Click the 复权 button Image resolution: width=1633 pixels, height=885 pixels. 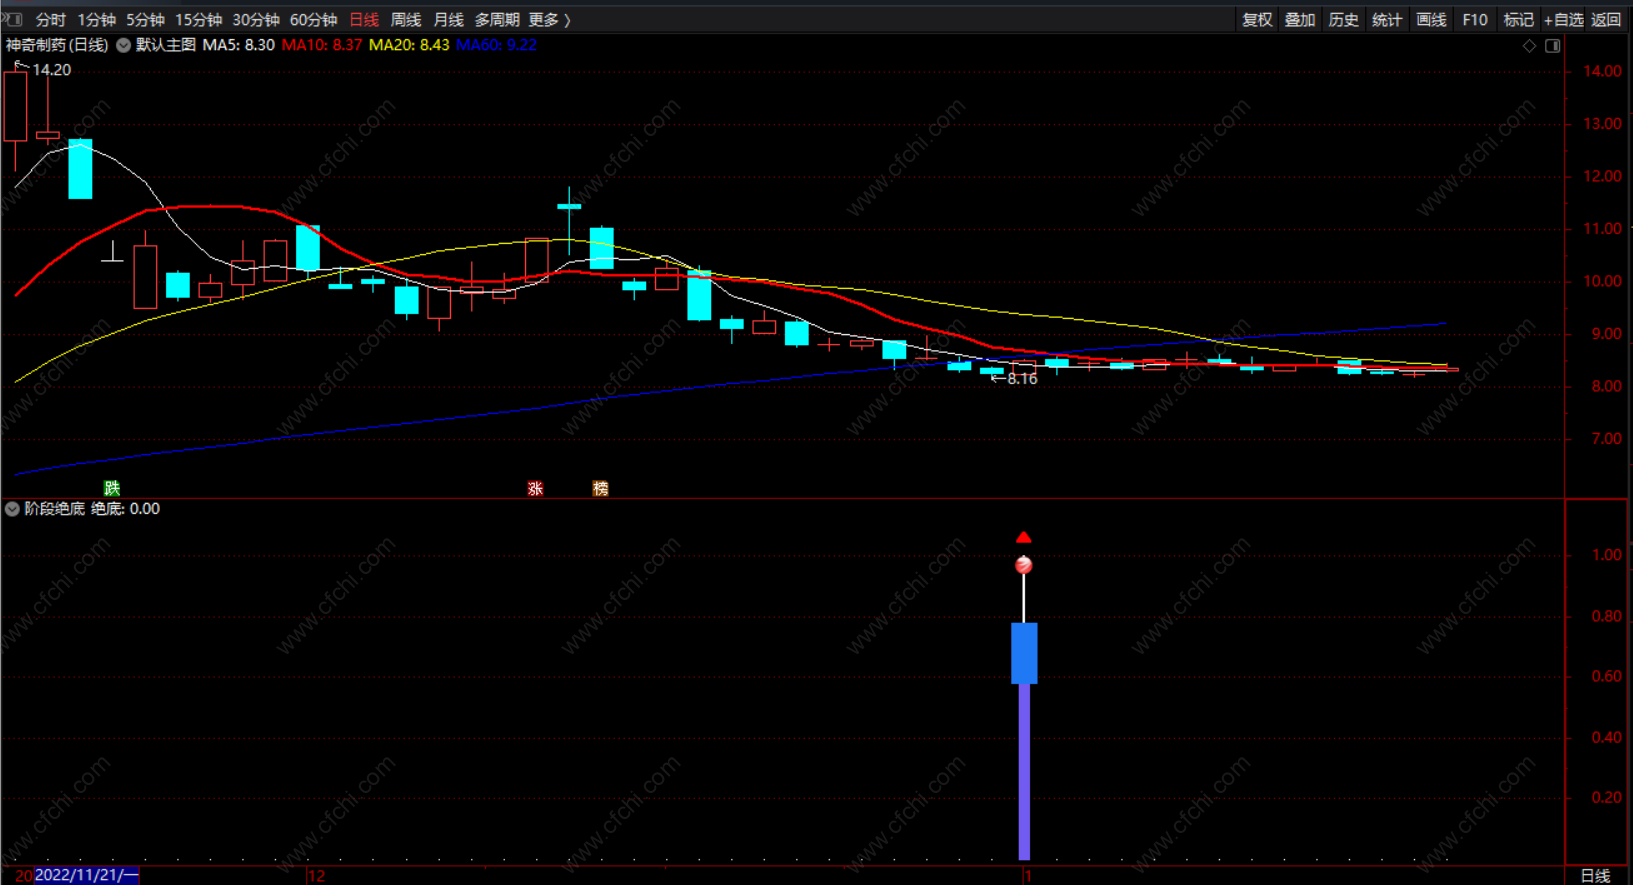(1257, 20)
